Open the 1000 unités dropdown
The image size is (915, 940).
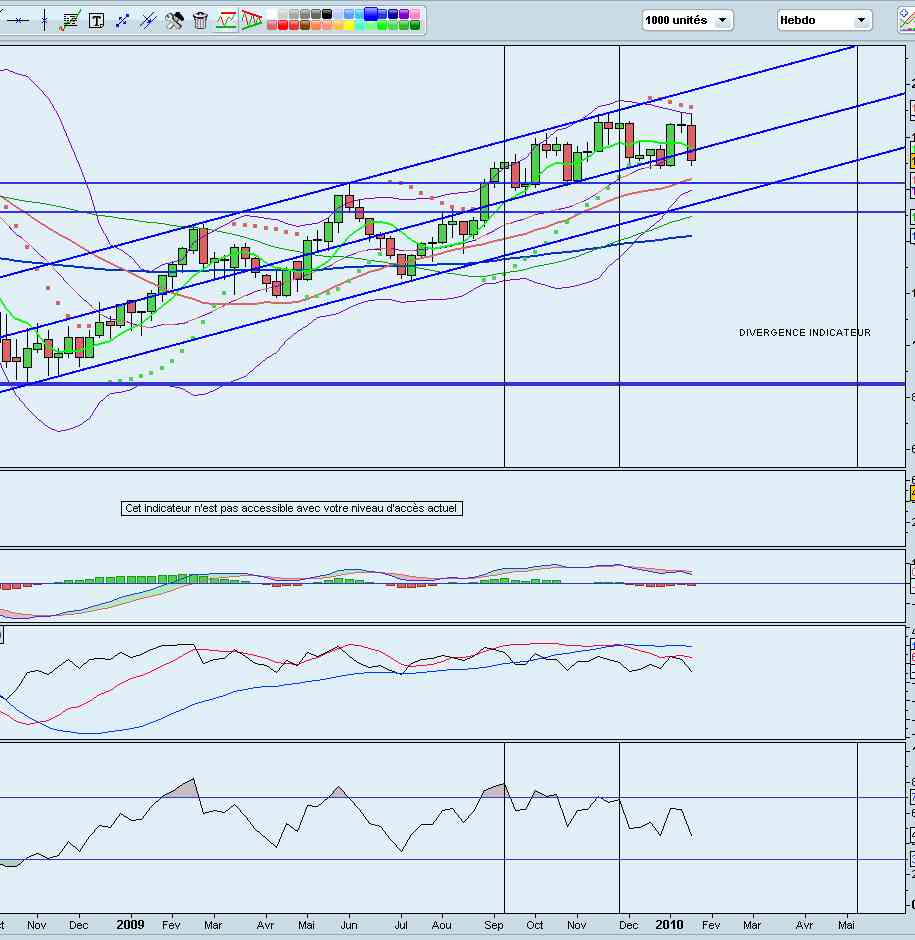pyautogui.click(x=688, y=20)
